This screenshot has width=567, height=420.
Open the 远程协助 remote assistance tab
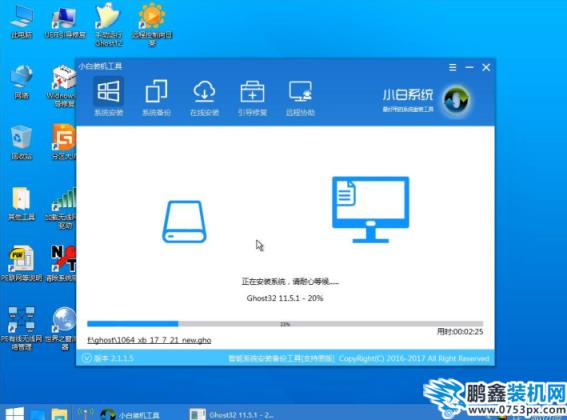tap(300, 98)
